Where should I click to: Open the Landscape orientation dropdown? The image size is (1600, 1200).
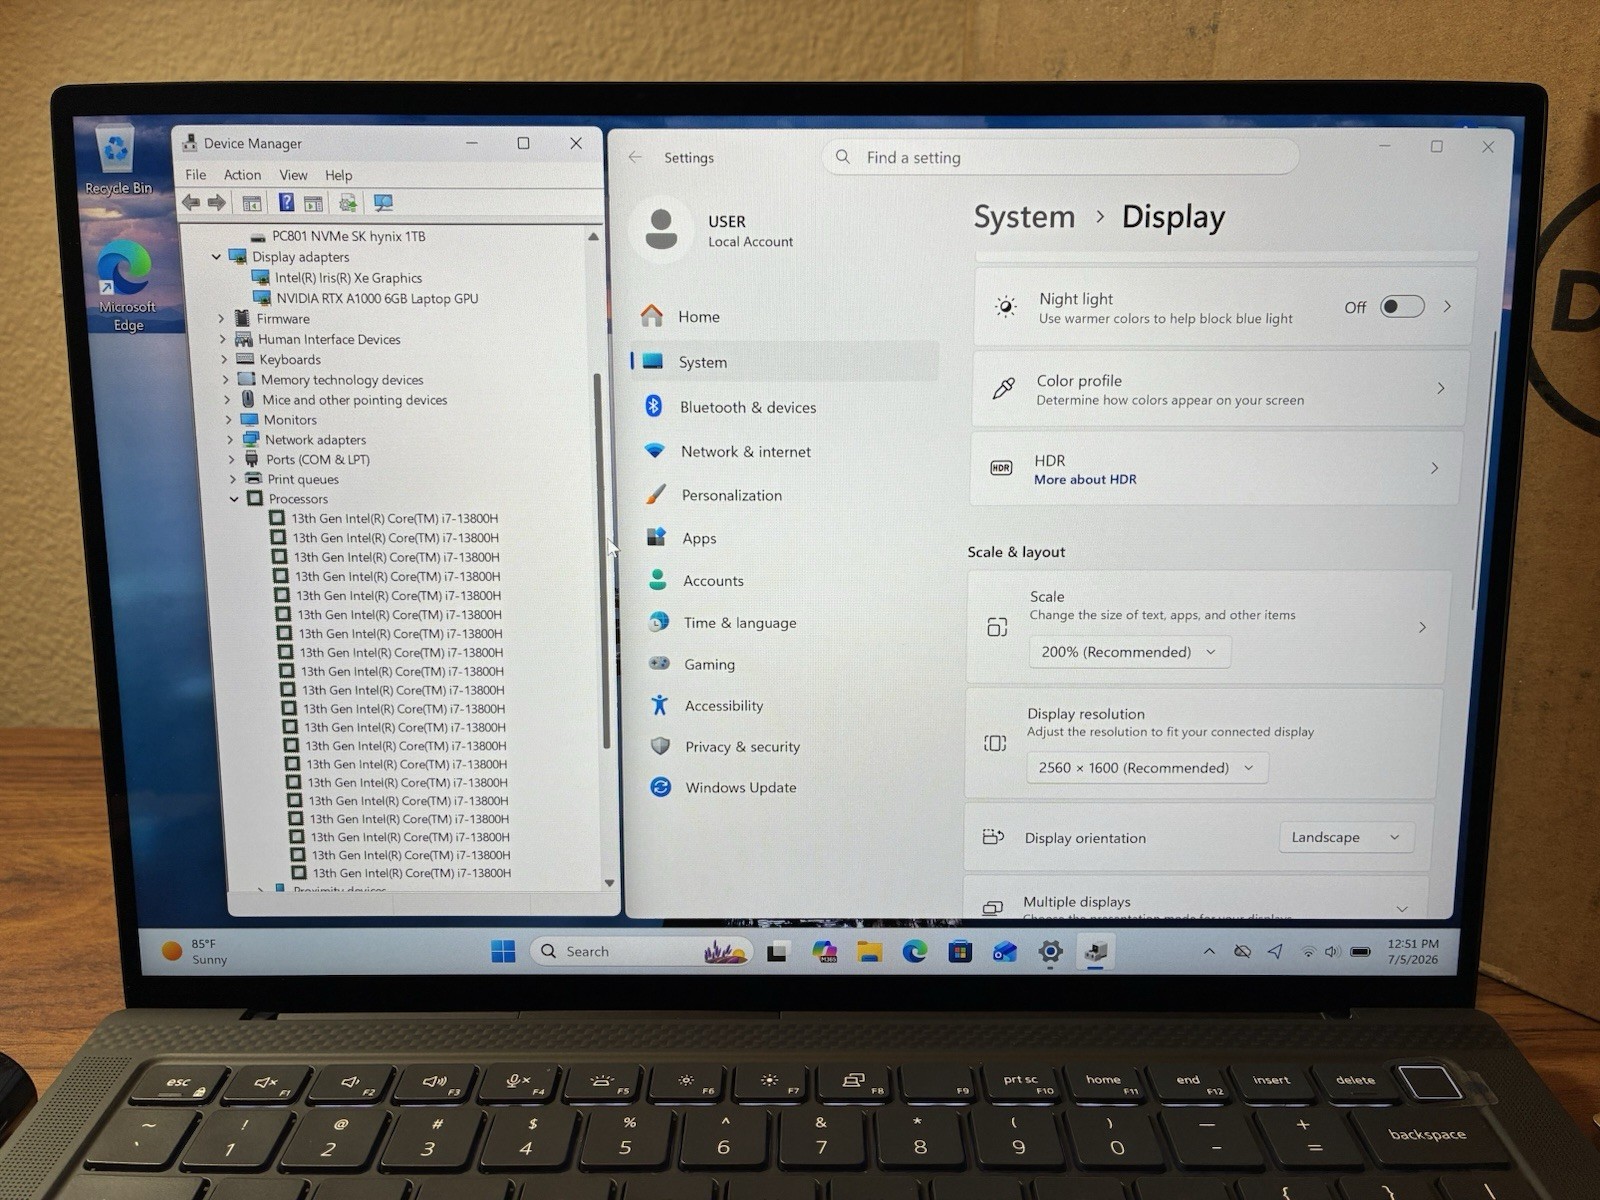[x=1345, y=837]
